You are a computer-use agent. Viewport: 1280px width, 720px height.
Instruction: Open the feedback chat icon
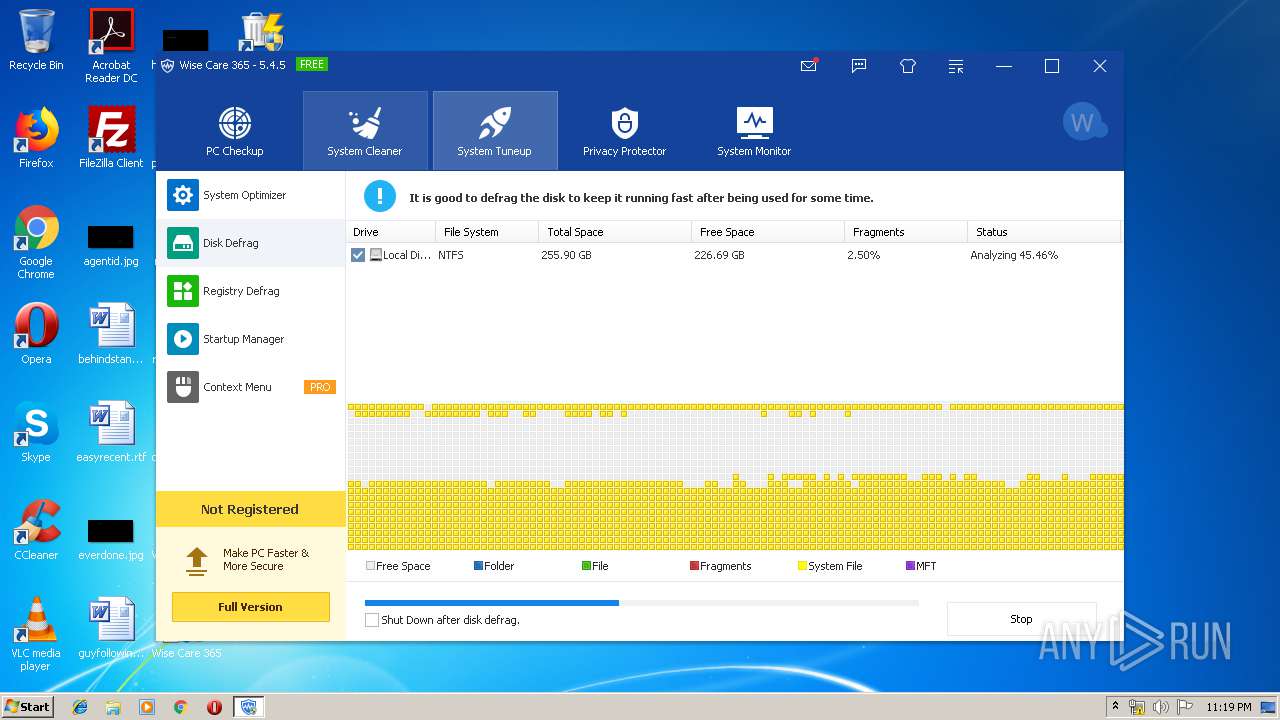[x=858, y=66]
